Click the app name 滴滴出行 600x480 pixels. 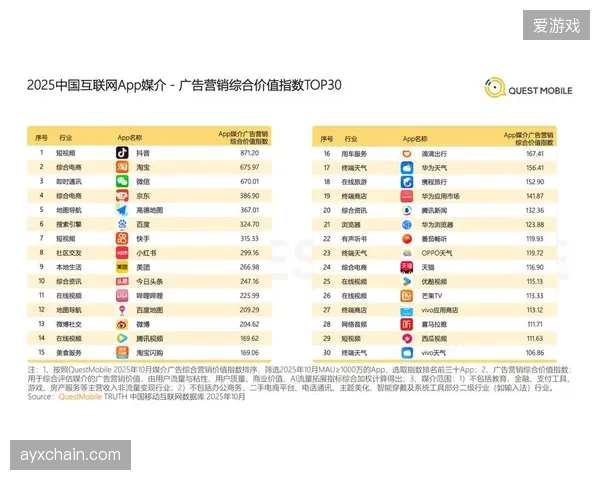click(434, 153)
